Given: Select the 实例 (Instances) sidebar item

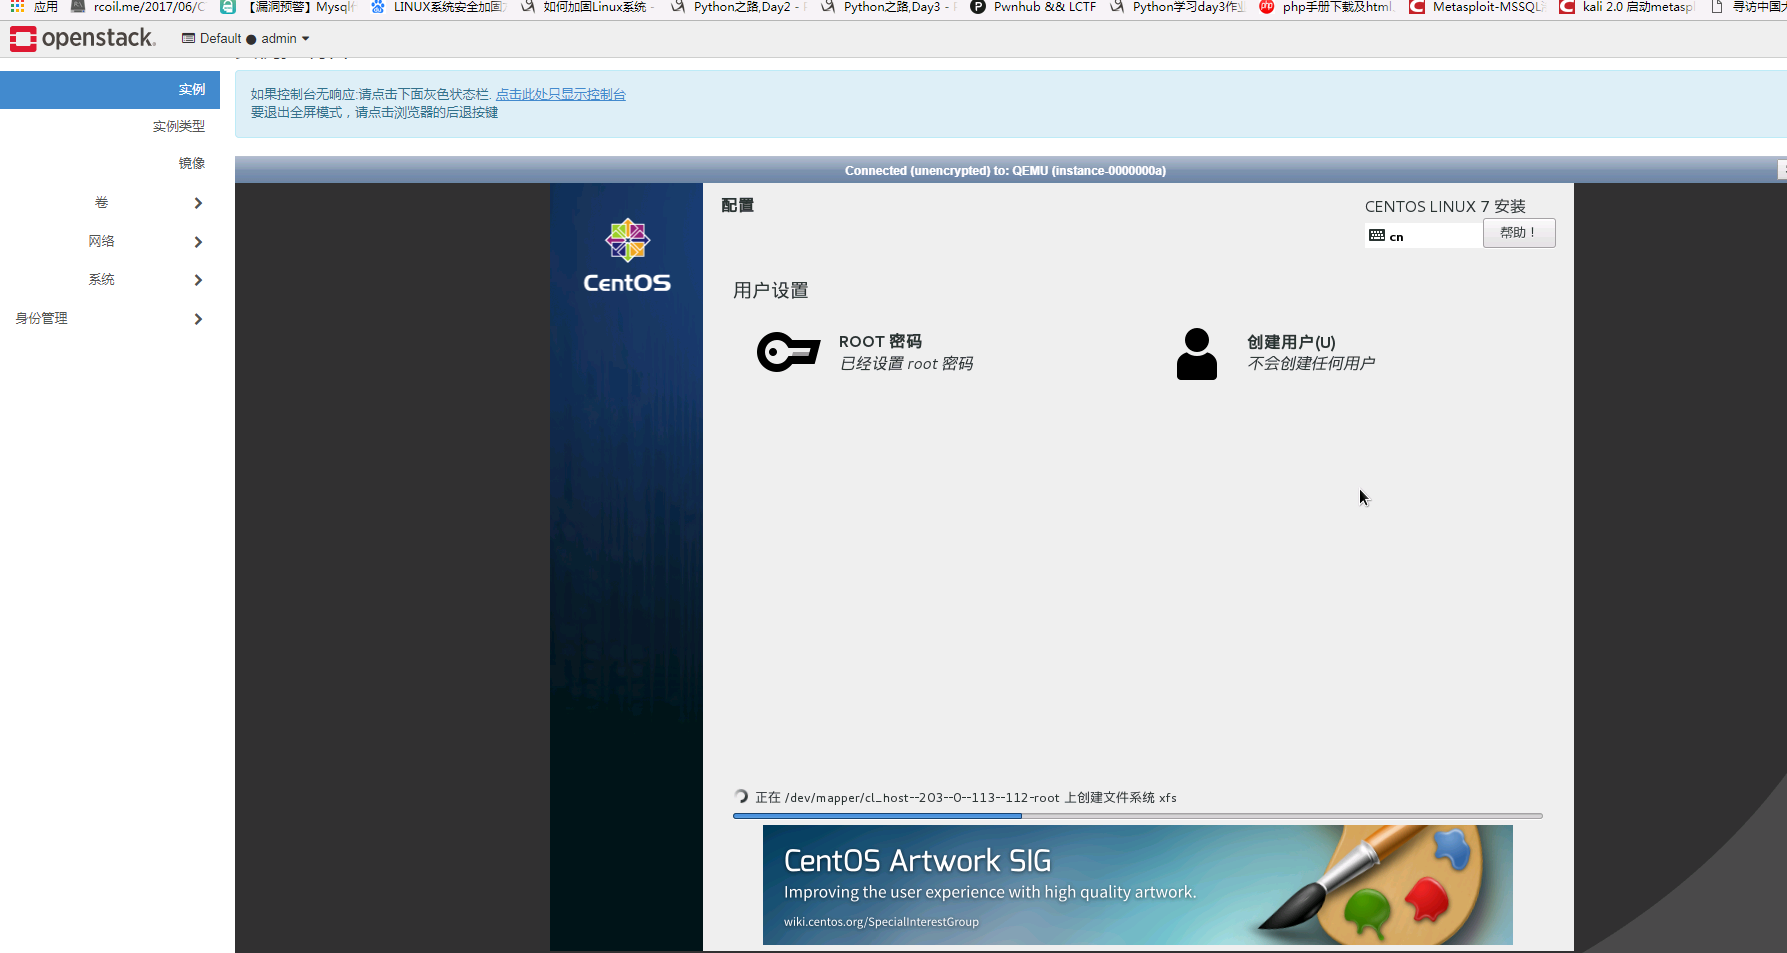Looking at the screenshot, I should point(110,90).
